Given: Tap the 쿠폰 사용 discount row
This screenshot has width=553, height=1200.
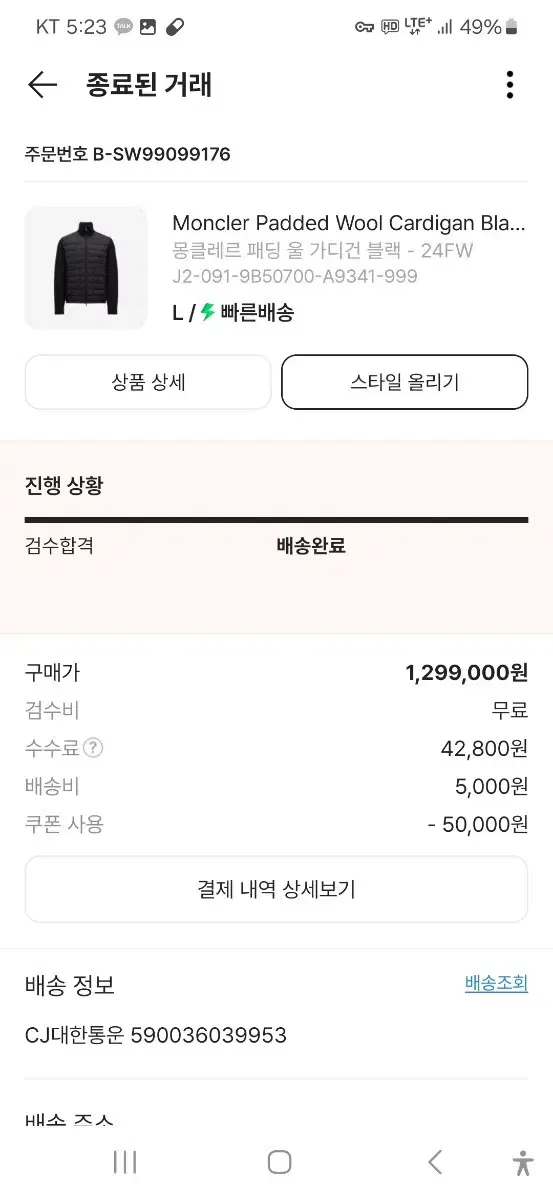Looking at the screenshot, I should coord(276,825).
